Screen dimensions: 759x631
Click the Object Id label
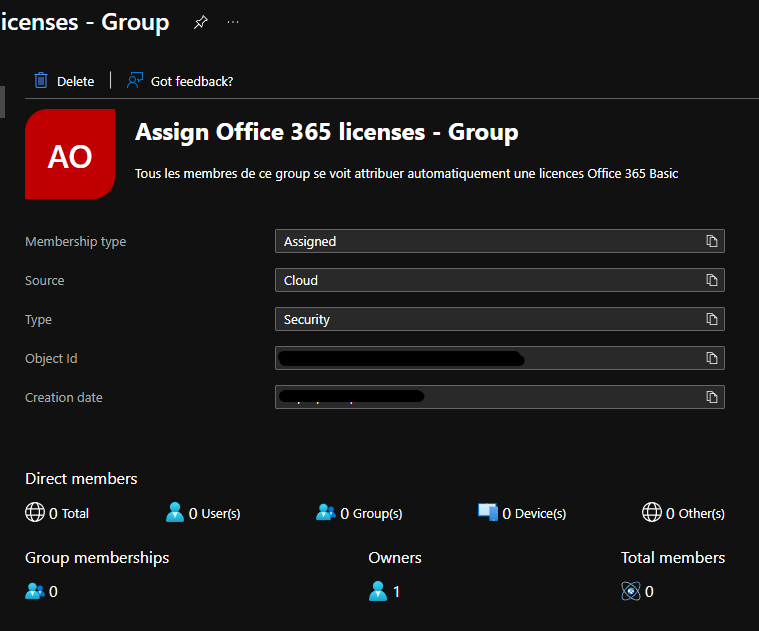point(51,359)
